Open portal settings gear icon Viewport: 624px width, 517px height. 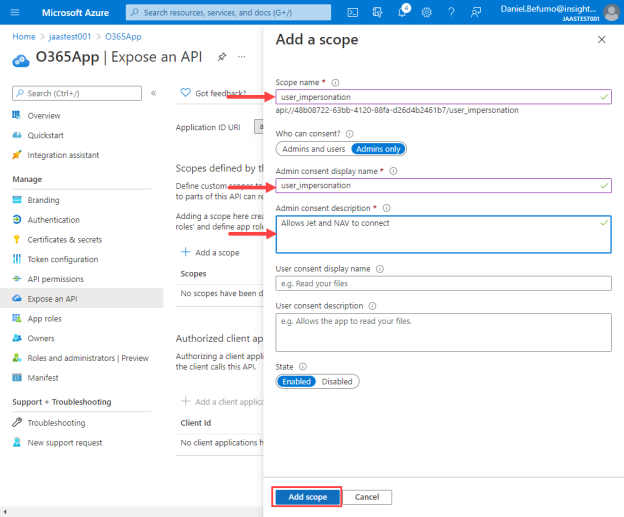click(427, 13)
